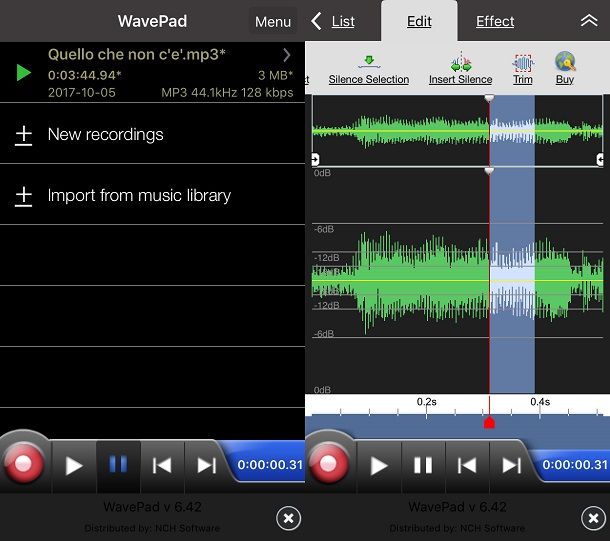
Task: Select the red cursor marker on the time ruler
Action: tap(489, 423)
